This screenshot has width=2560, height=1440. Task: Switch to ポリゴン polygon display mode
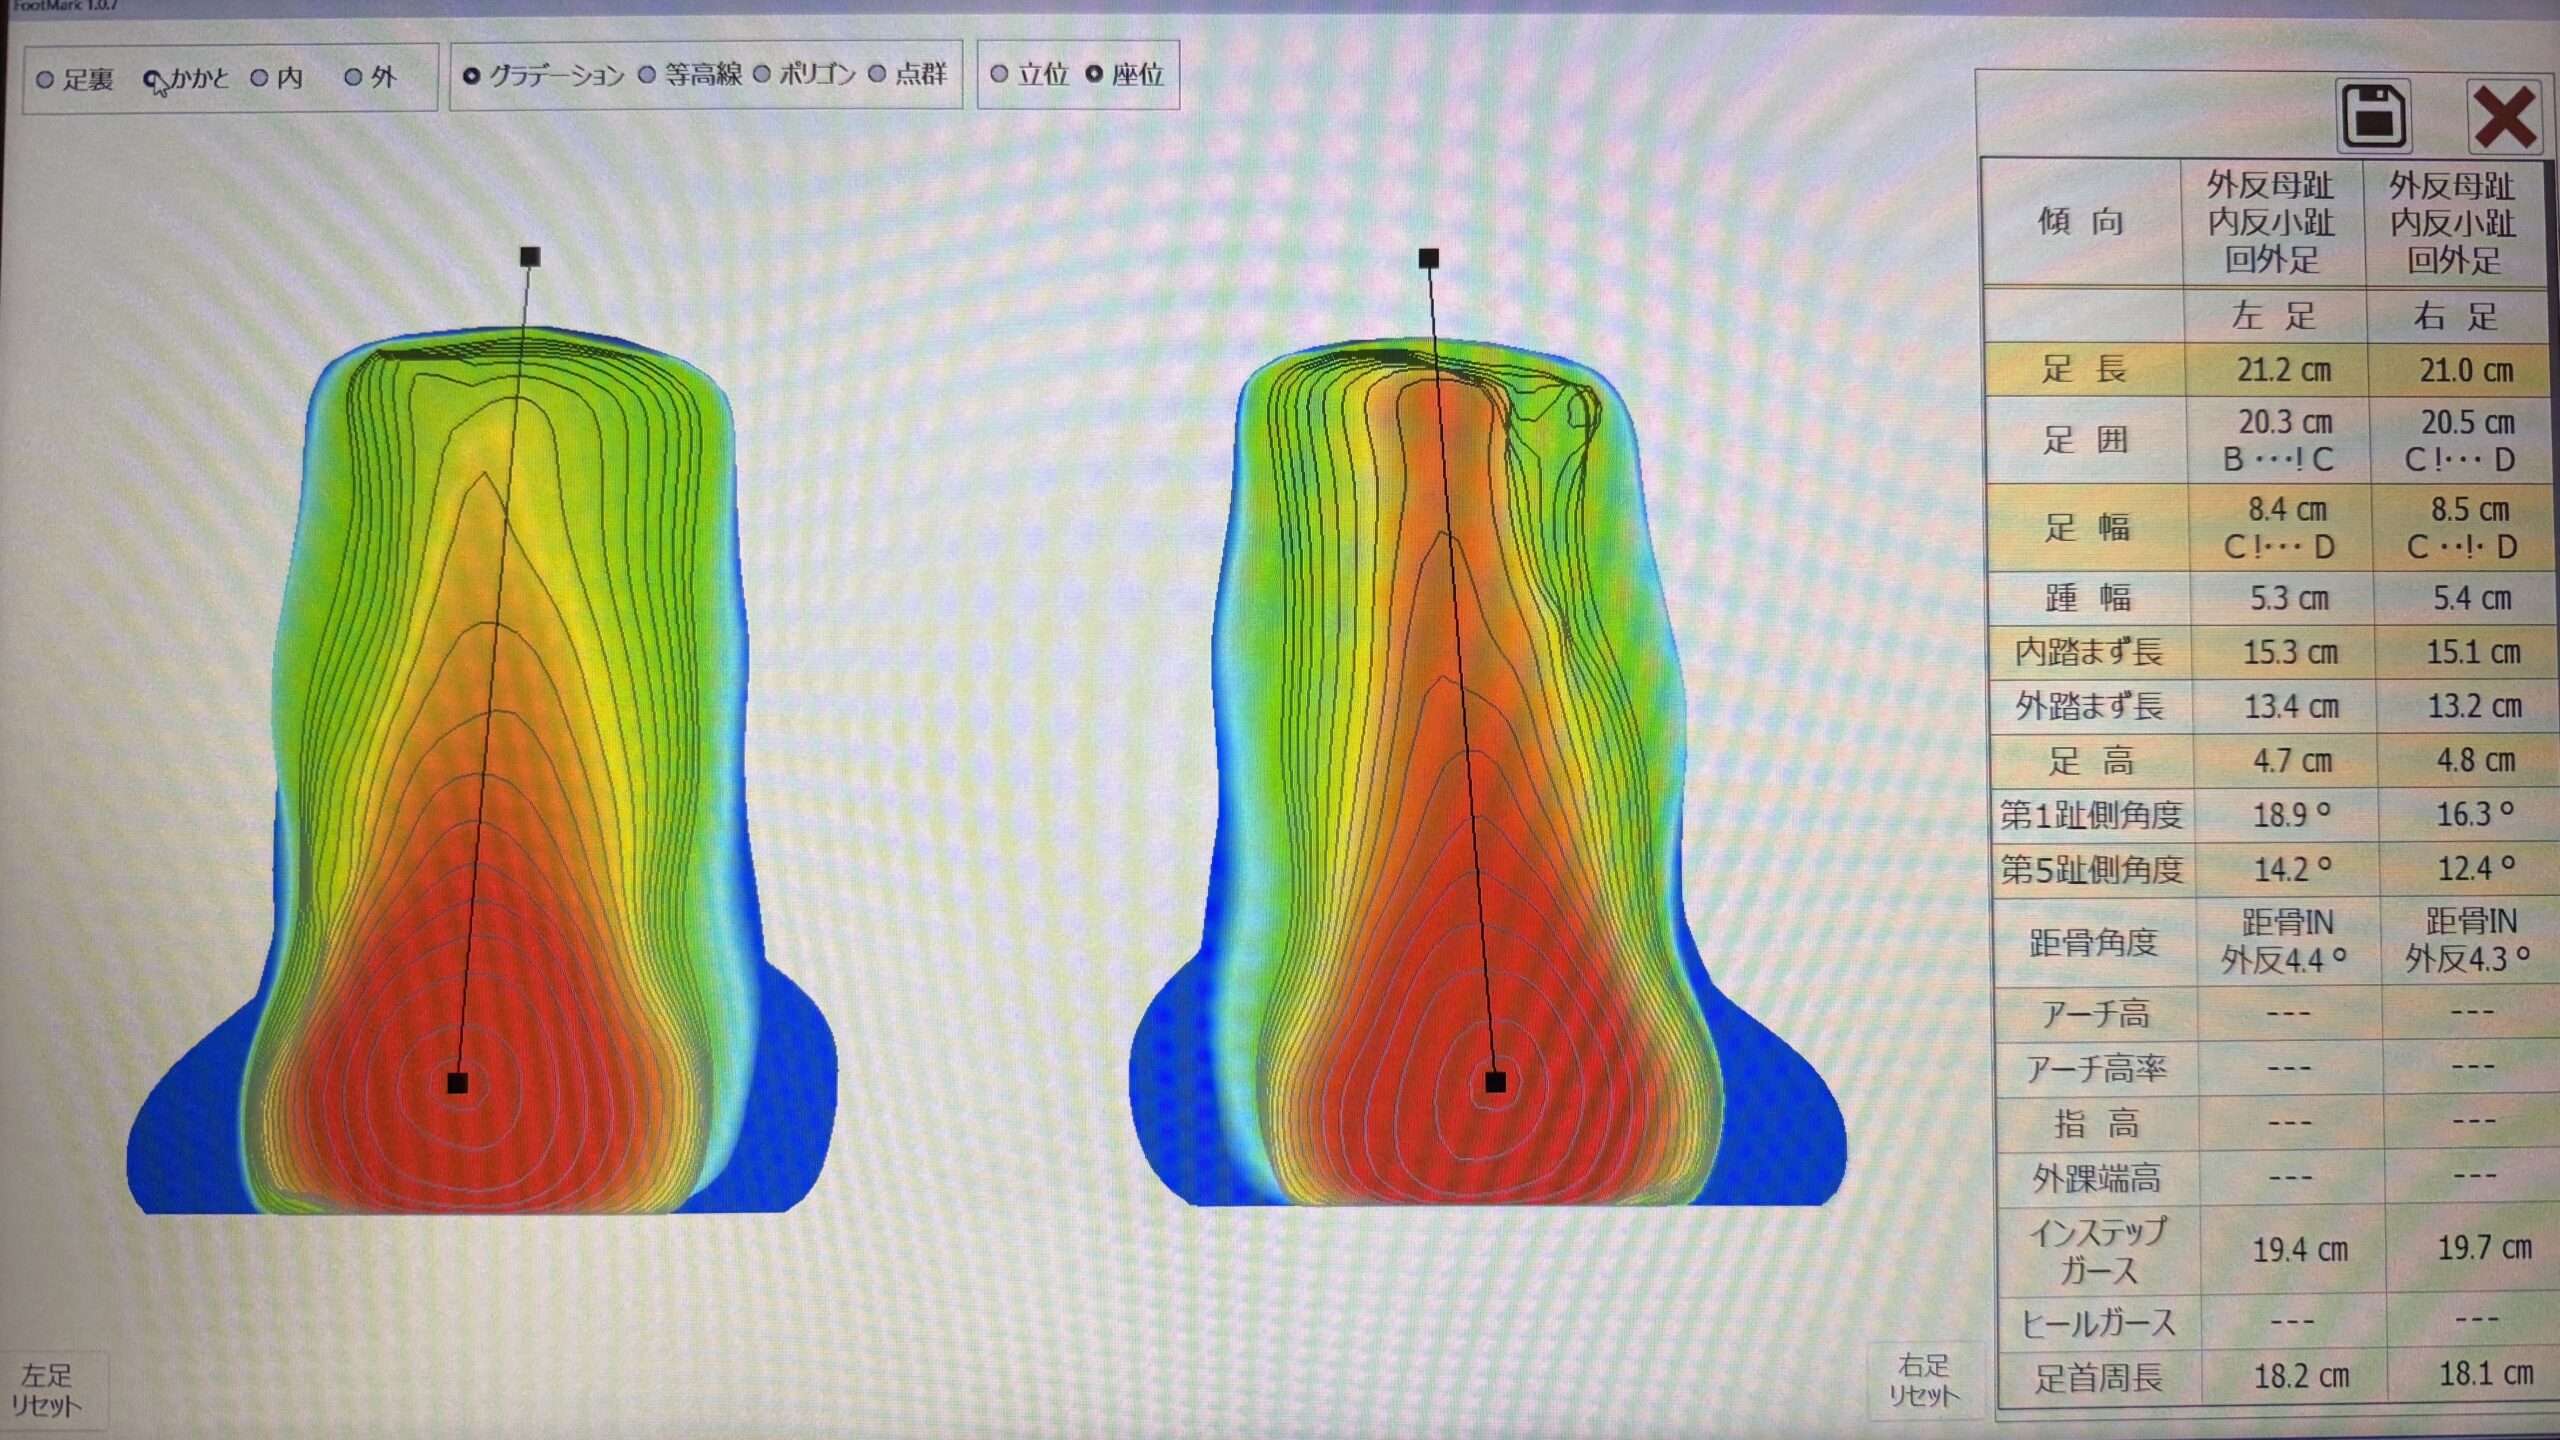click(762, 74)
